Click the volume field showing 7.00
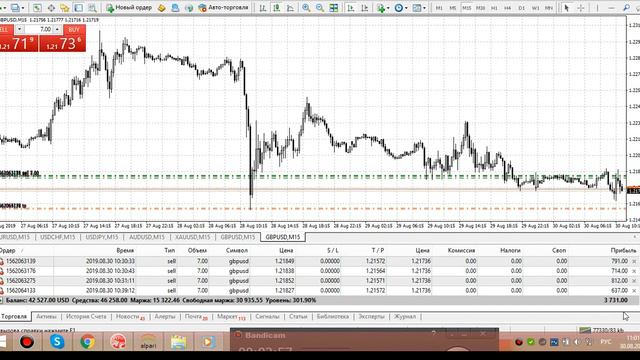This screenshot has width=640, height=360. pos(38,29)
